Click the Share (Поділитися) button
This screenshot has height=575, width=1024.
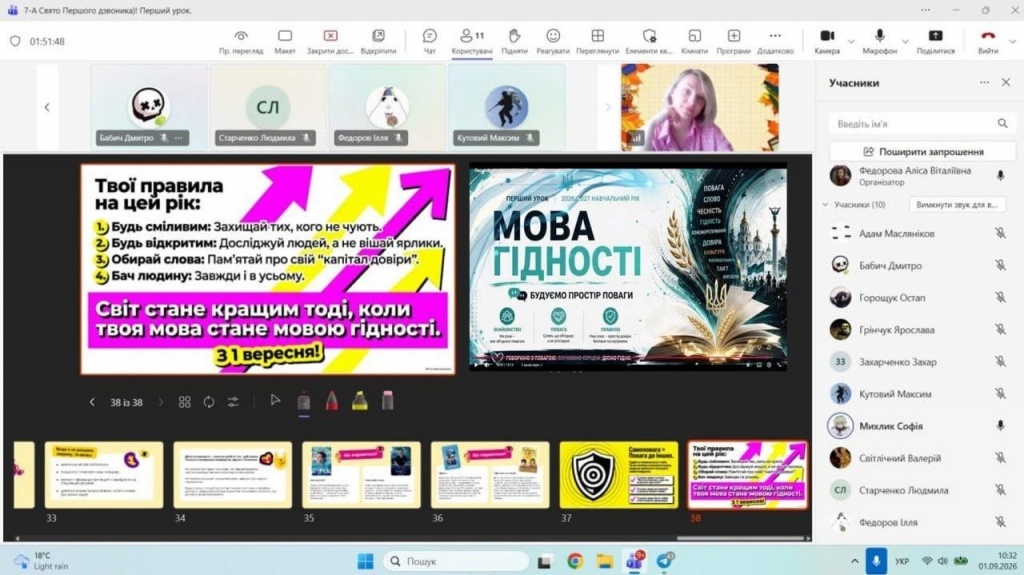point(935,41)
